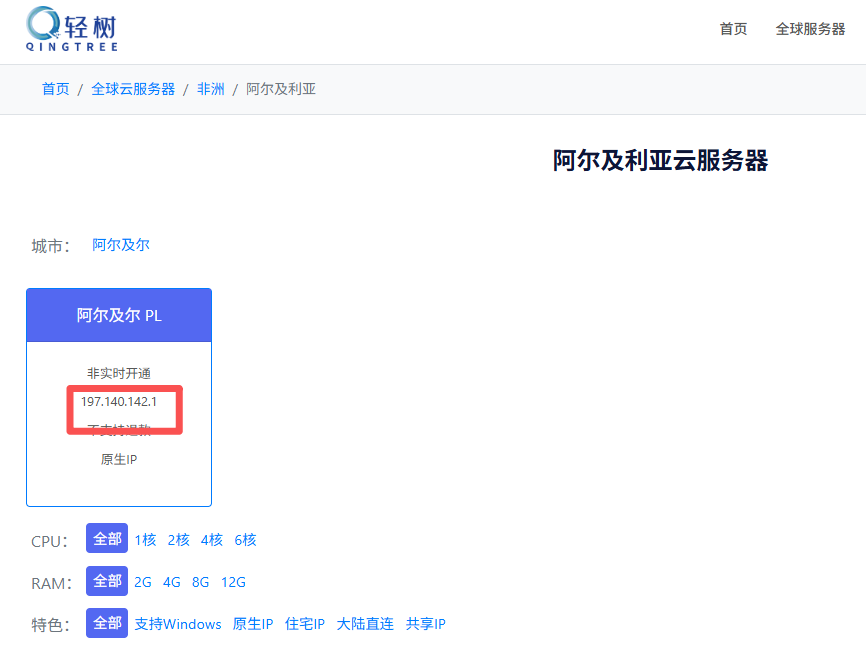Select the 特色: label

[x=51, y=625]
